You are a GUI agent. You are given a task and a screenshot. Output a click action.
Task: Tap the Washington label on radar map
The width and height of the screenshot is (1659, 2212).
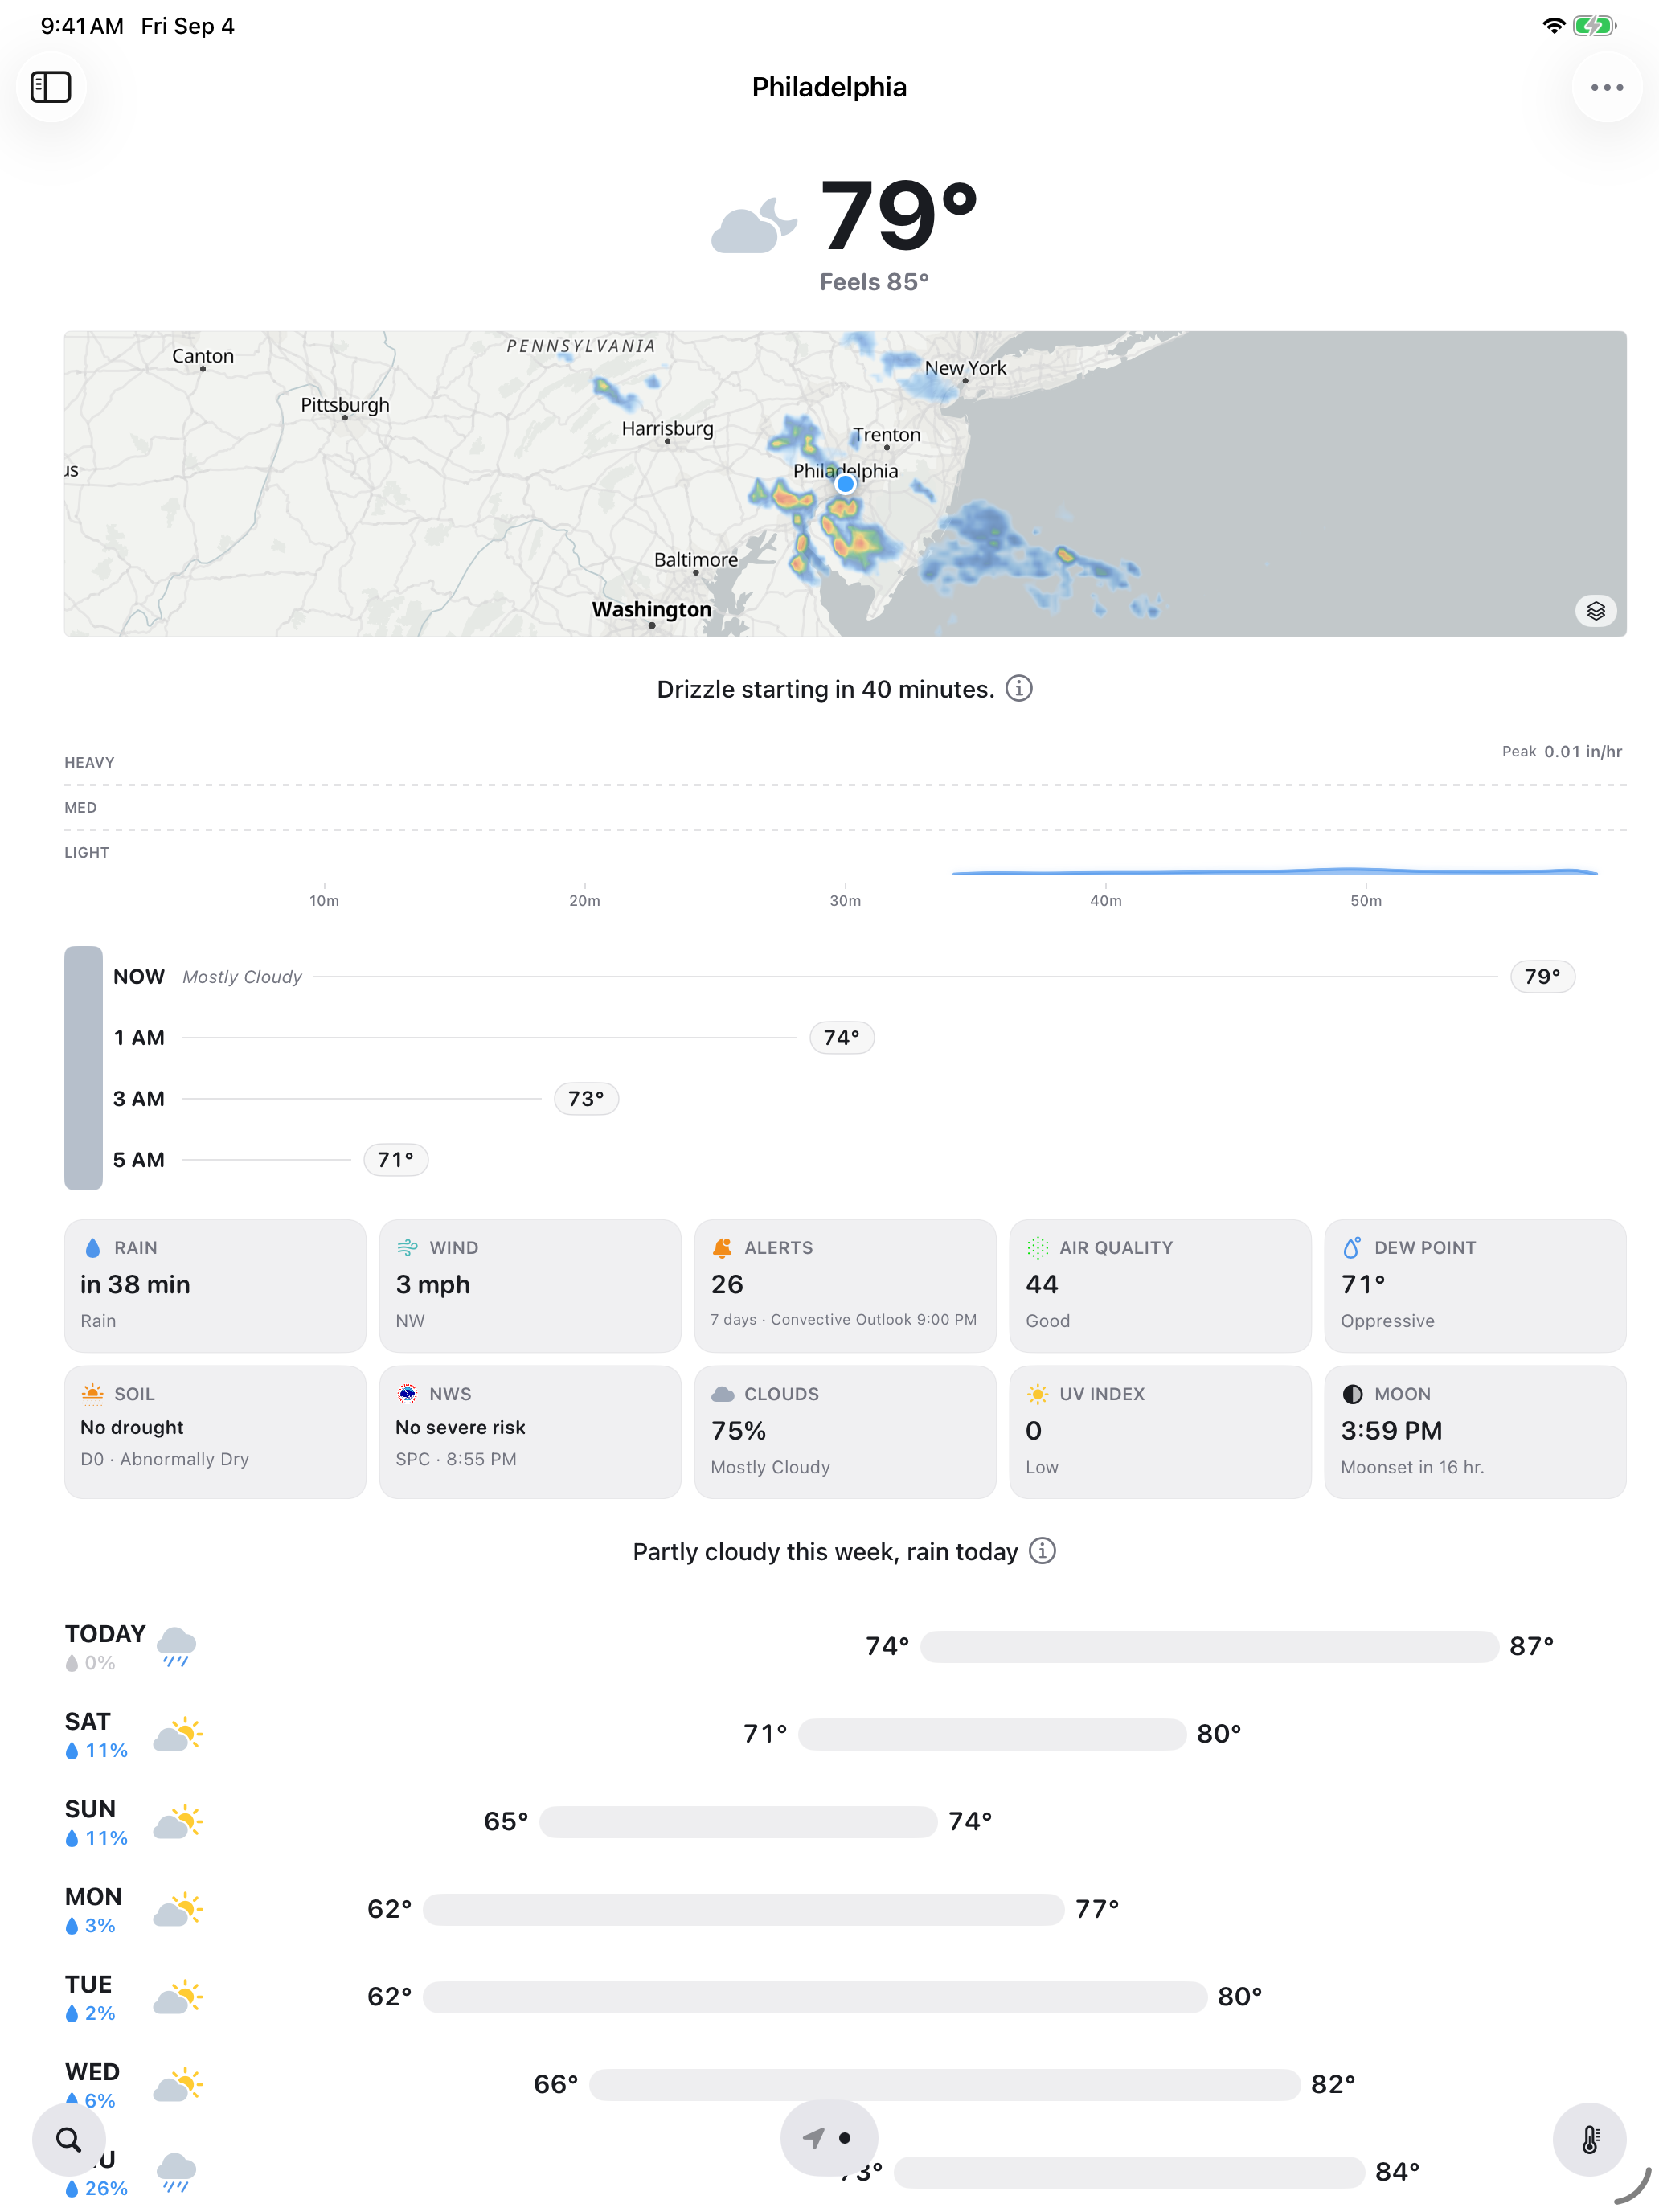tap(651, 609)
